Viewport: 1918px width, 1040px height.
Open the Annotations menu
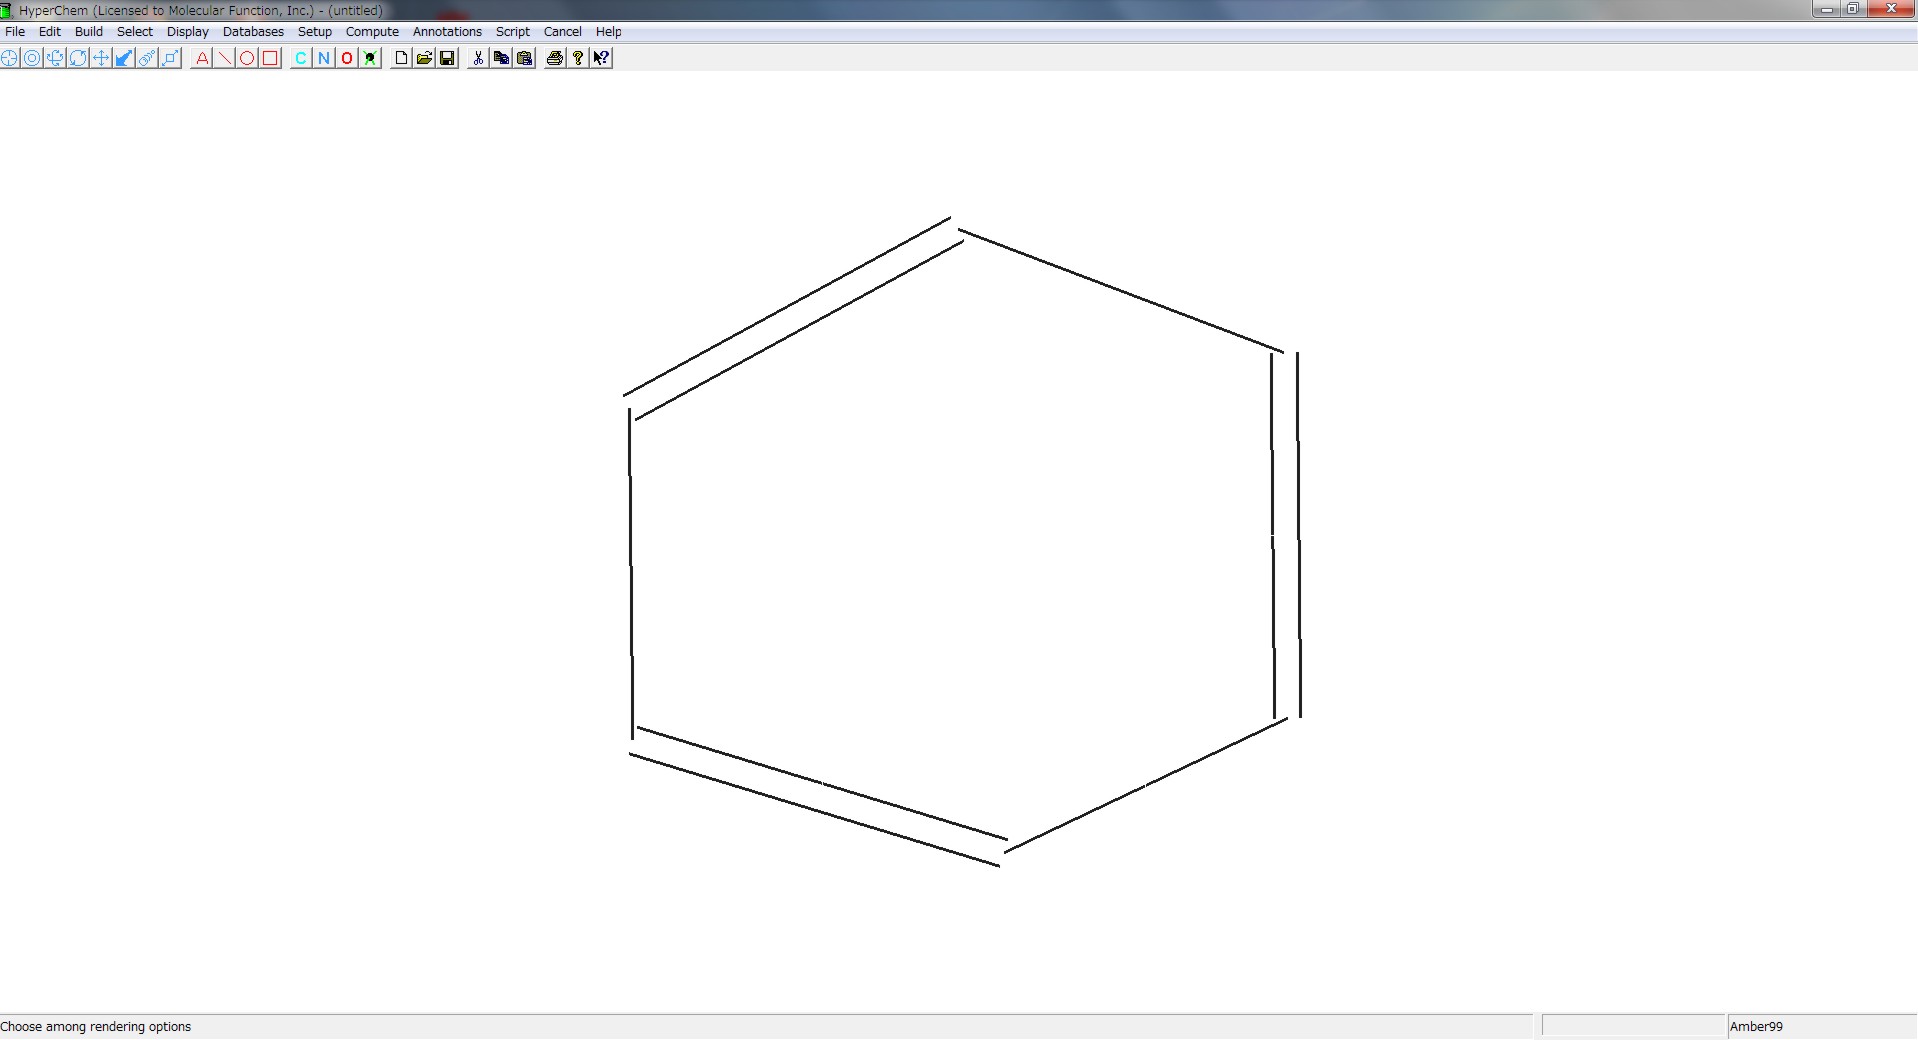[x=447, y=32]
